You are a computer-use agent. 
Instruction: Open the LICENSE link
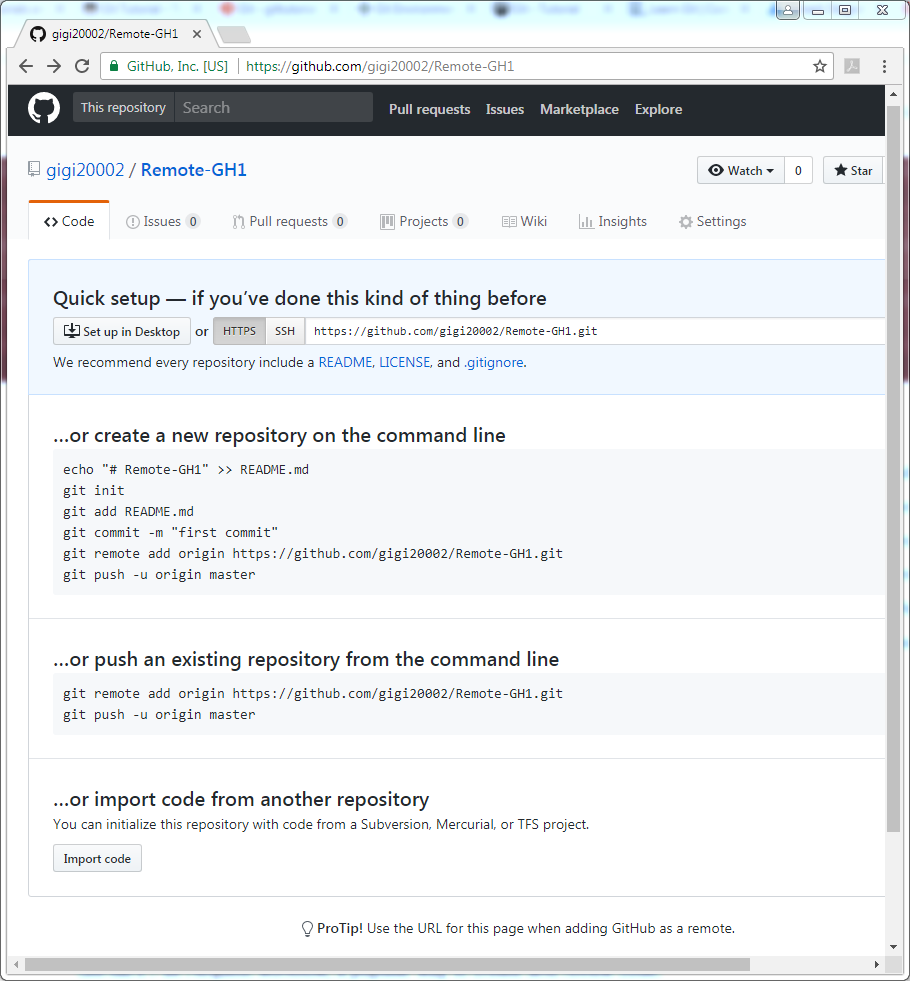pyautogui.click(x=405, y=362)
